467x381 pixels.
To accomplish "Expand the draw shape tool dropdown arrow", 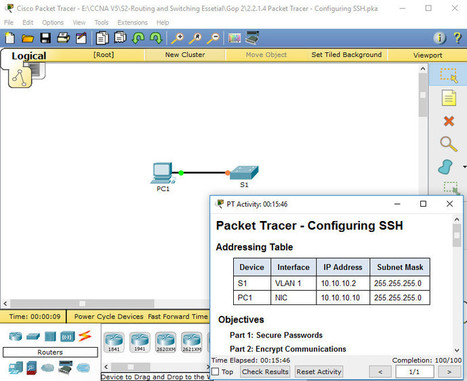I will pos(464,167).
